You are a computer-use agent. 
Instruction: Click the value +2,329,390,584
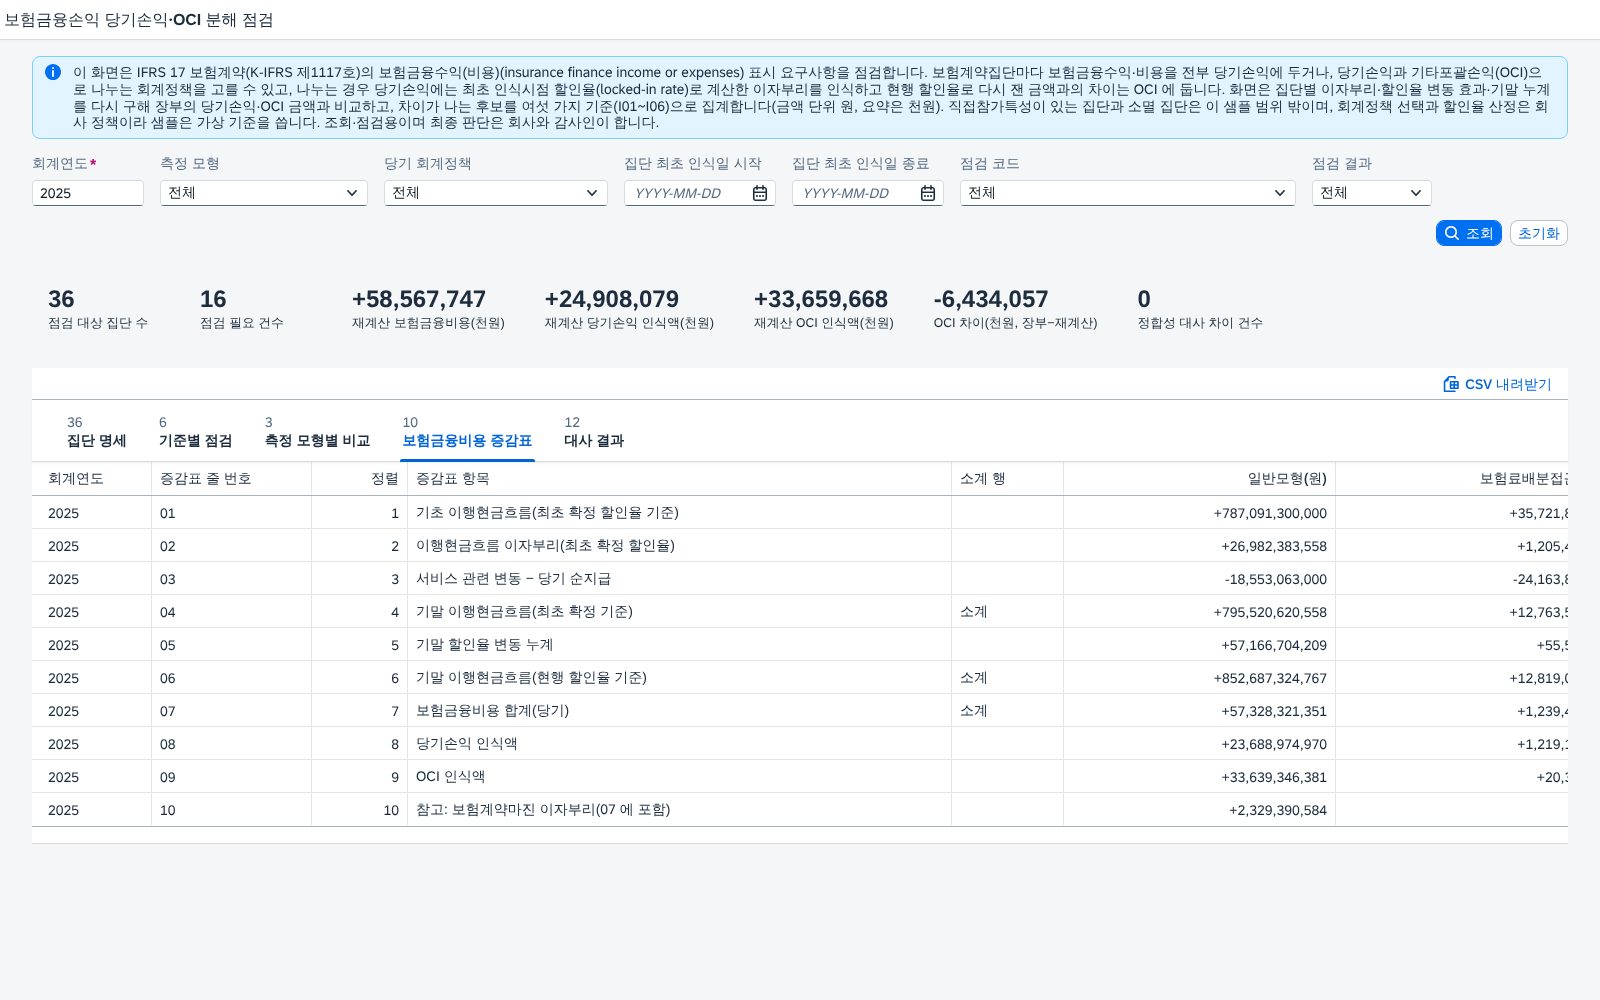tap(1278, 810)
